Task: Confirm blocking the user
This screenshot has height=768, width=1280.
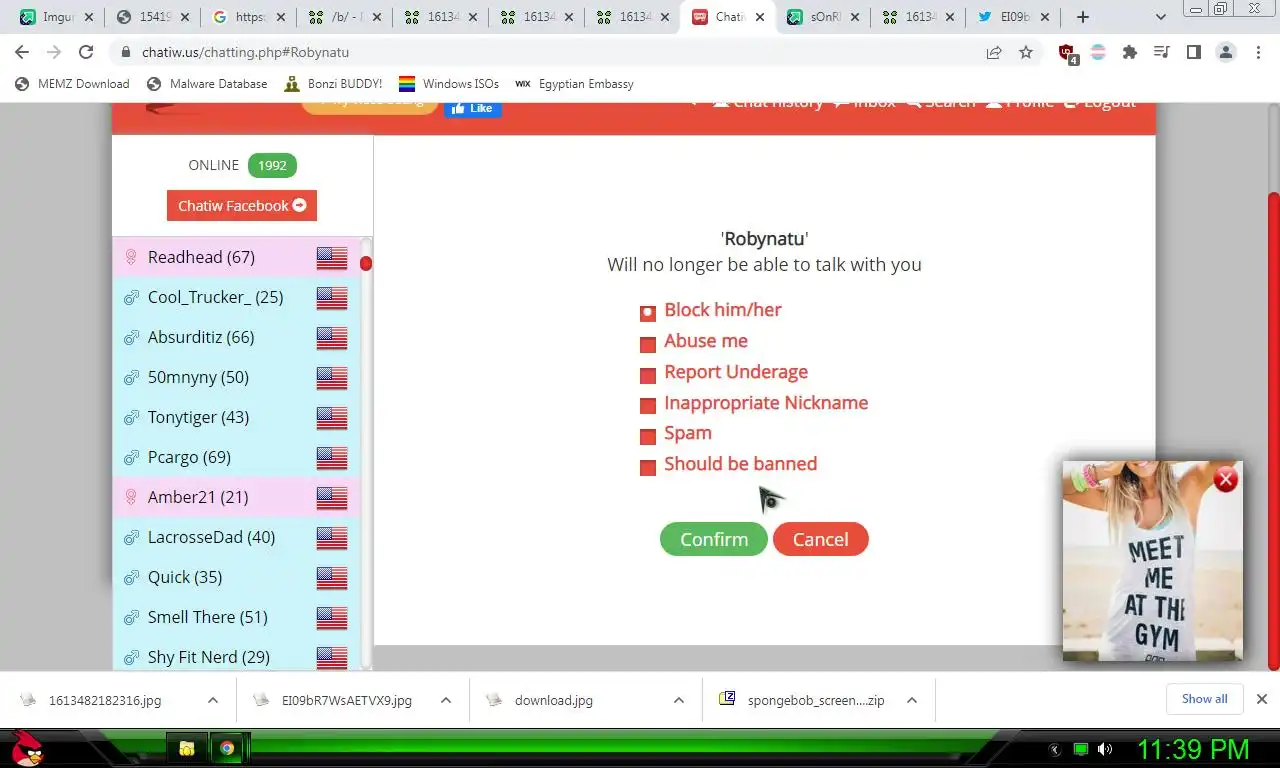Action: click(x=714, y=539)
